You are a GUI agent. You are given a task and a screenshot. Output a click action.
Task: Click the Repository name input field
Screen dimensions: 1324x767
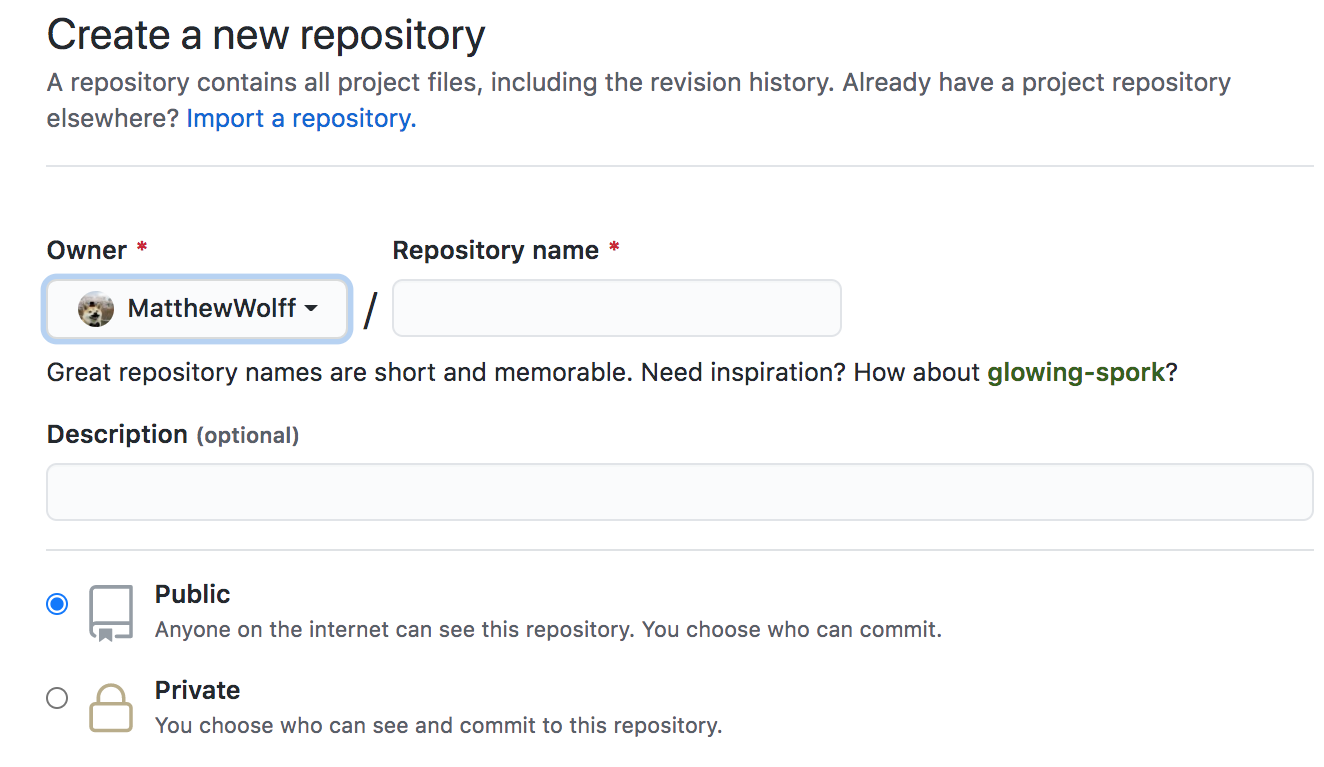615,307
